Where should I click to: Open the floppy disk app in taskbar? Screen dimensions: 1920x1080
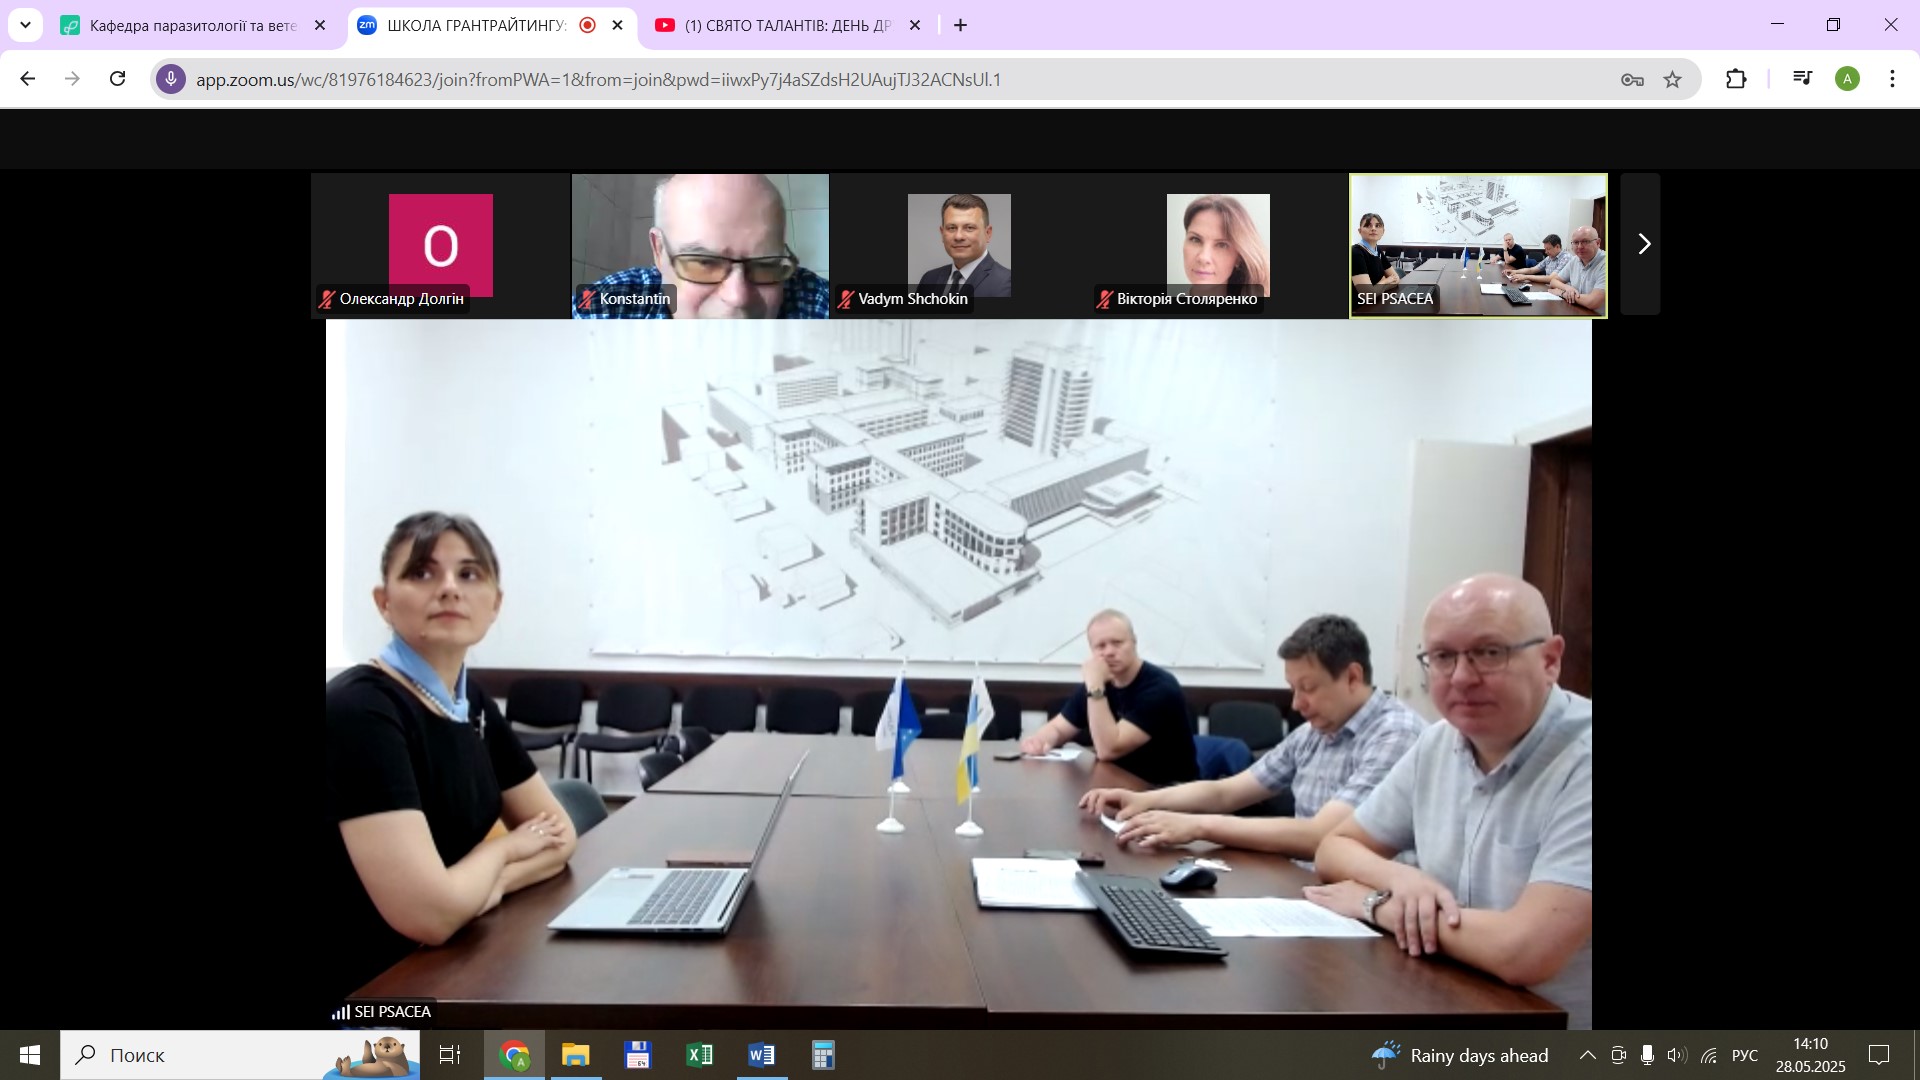[x=637, y=1055]
